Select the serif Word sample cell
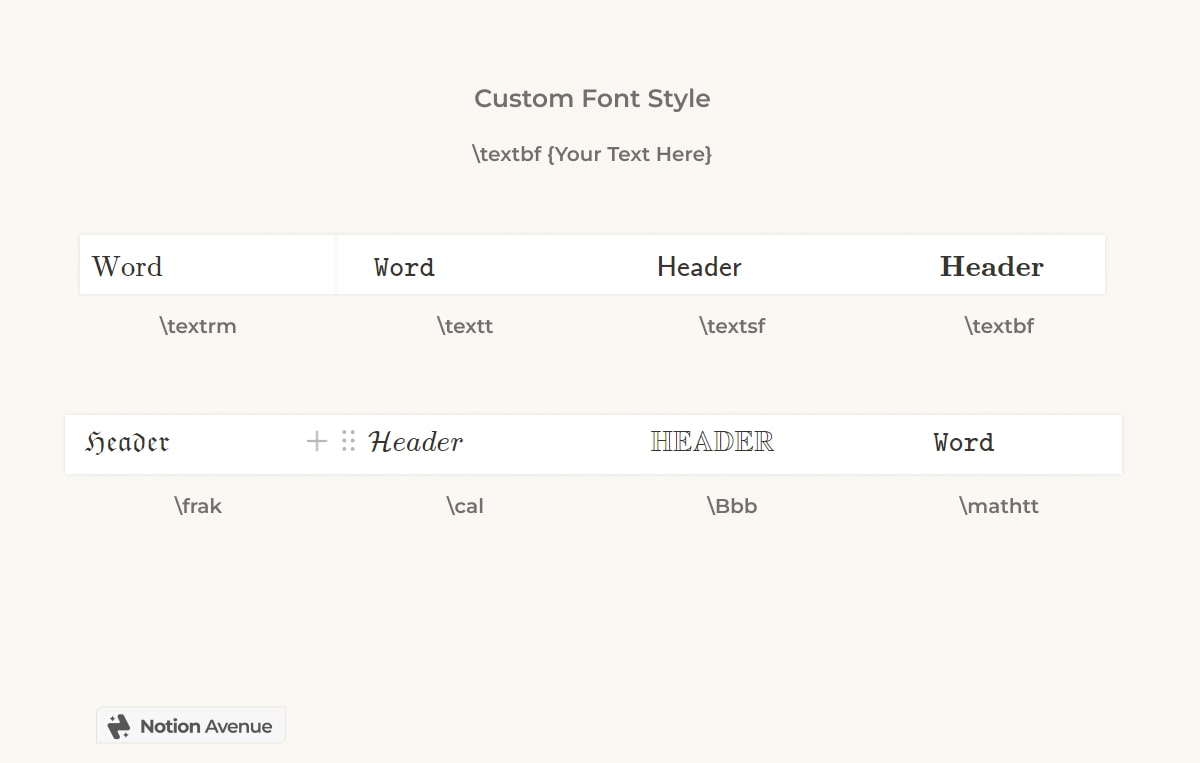This screenshot has width=1200, height=763. [127, 266]
